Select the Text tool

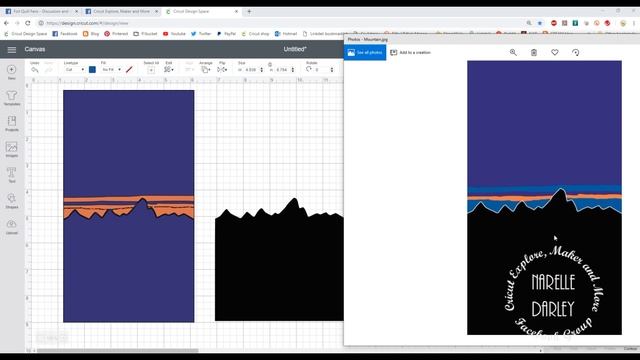[x=11, y=175]
